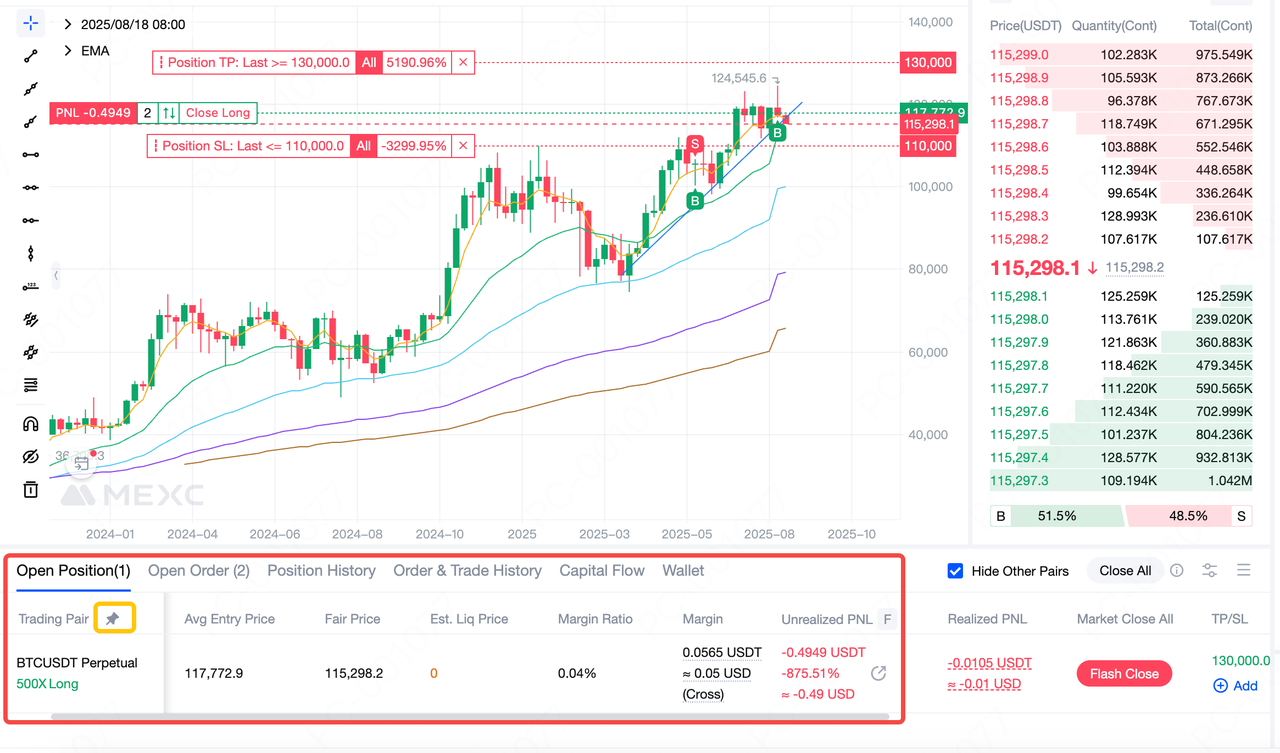Delete all drawings with trash icon
1280x753 pixels.
[31, 489]
